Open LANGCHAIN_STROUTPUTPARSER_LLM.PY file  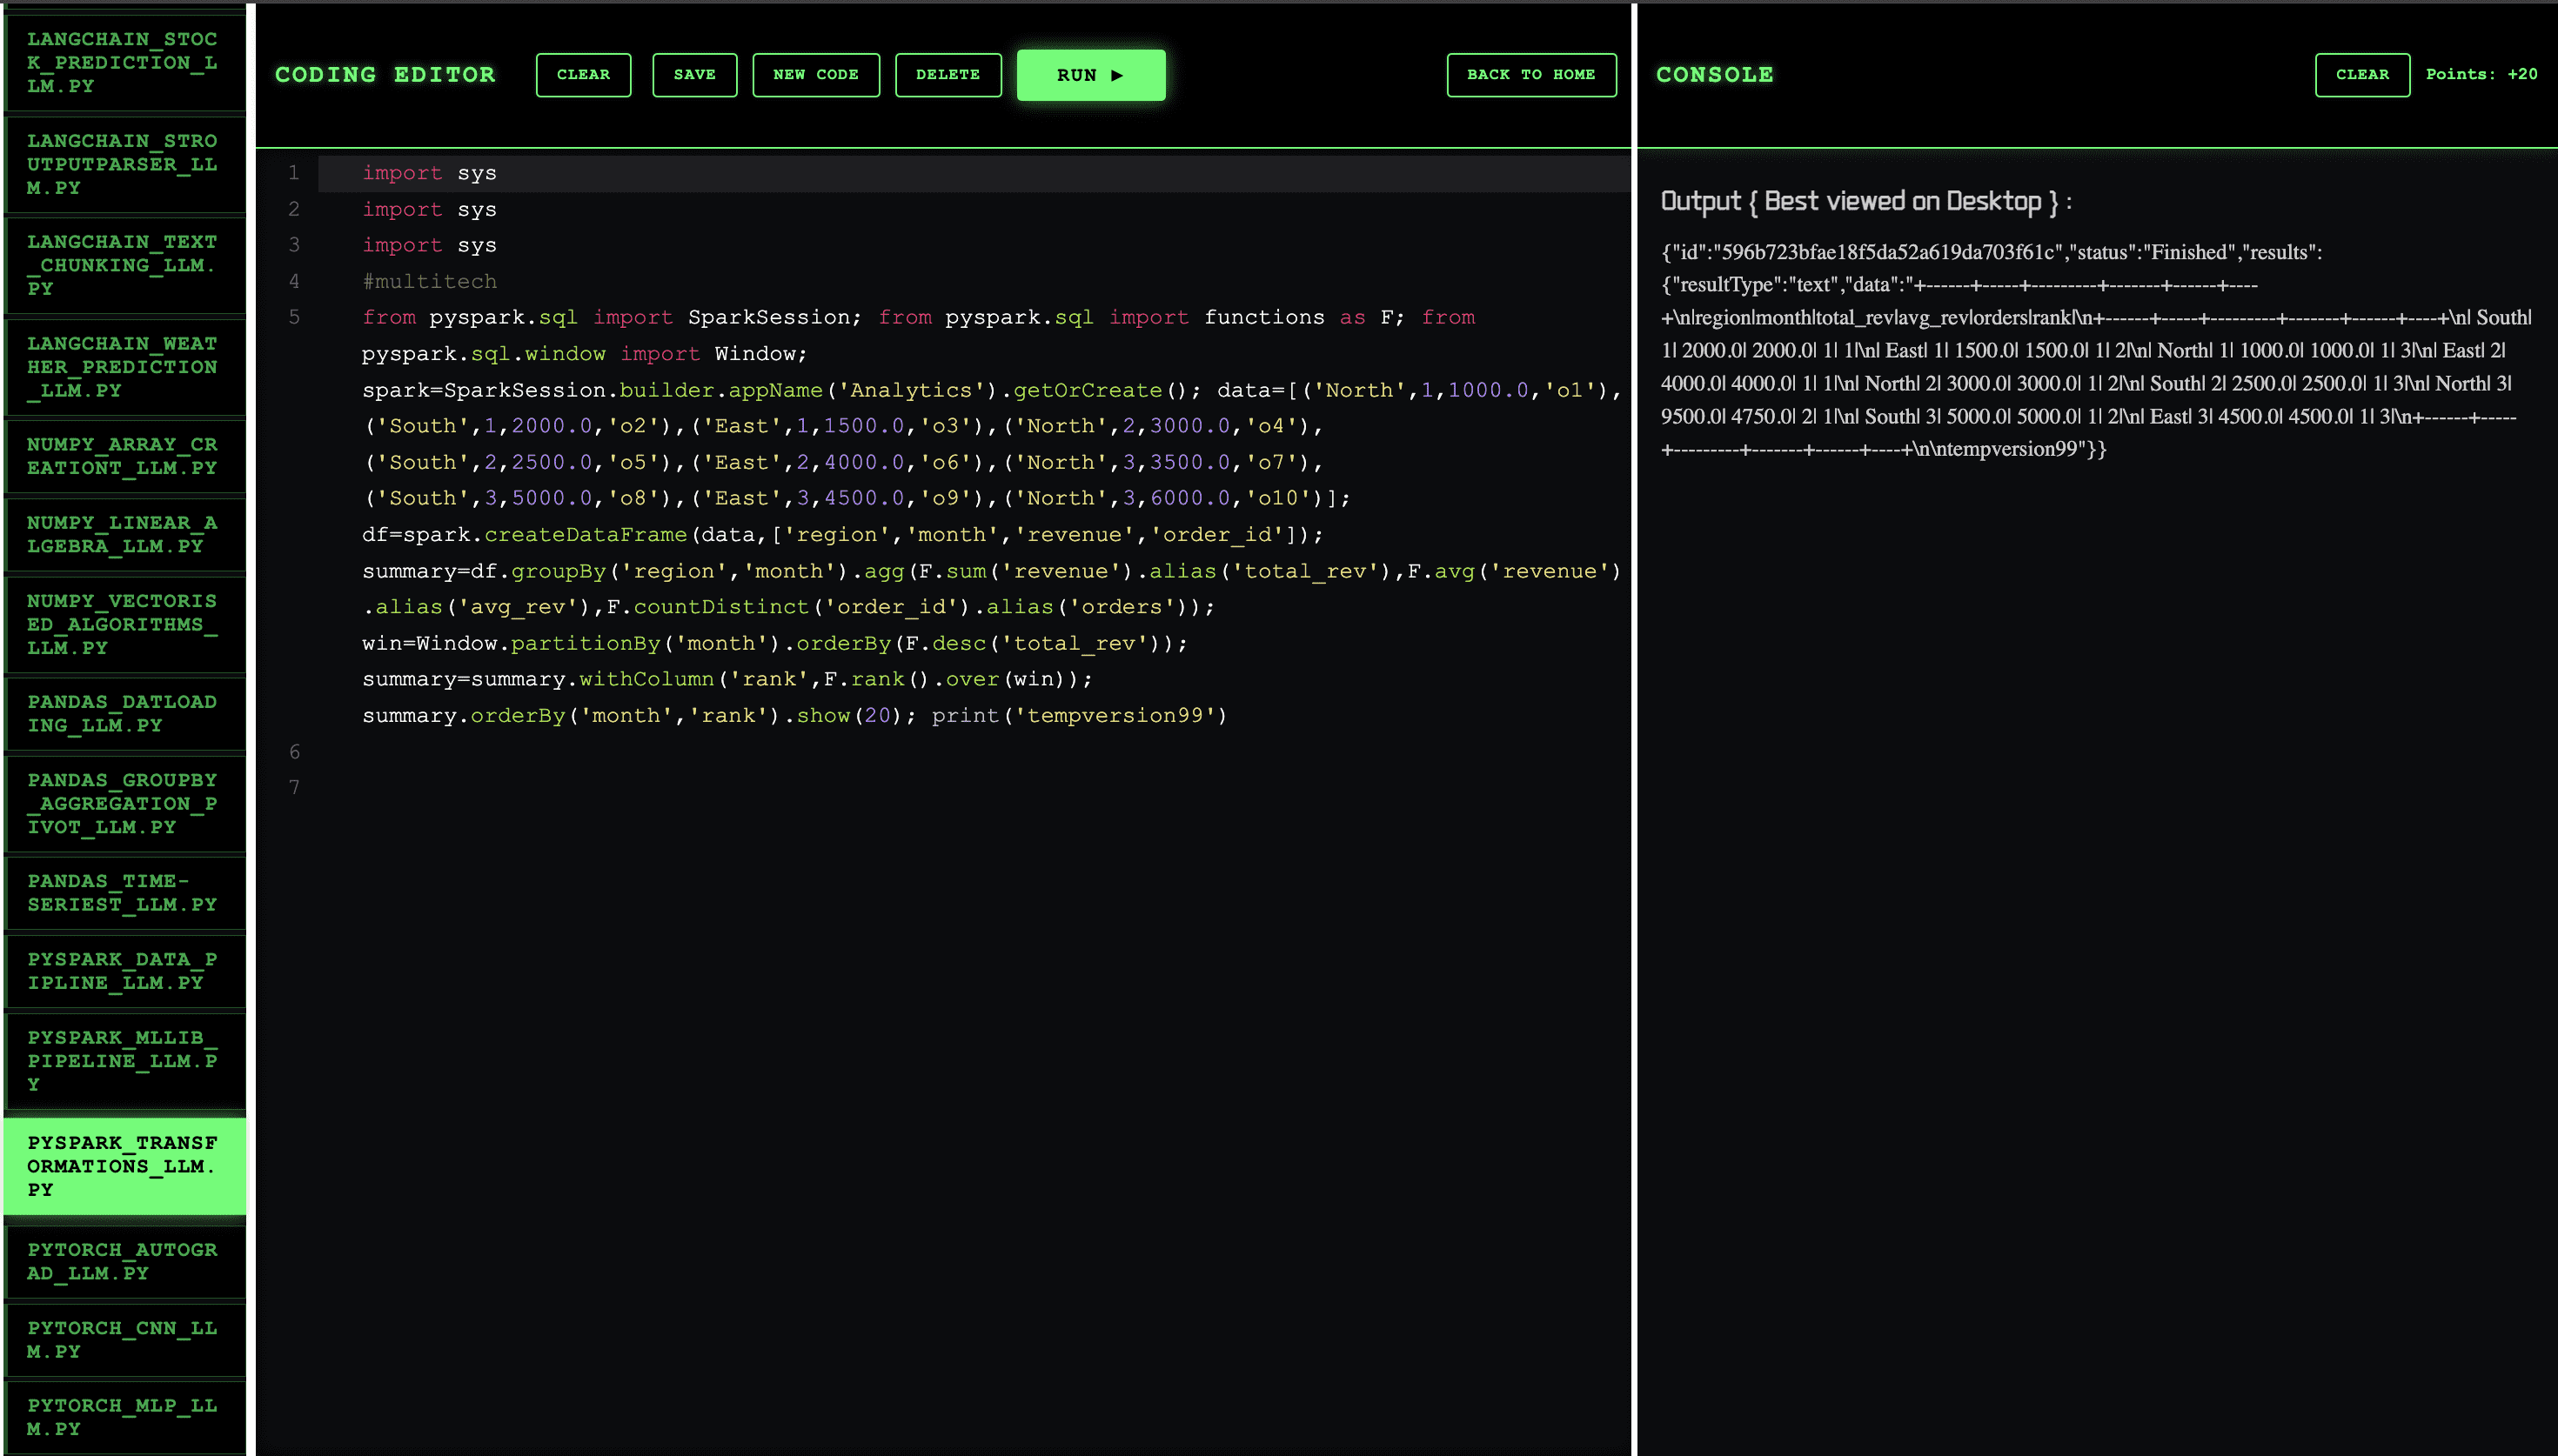point(124,164)
